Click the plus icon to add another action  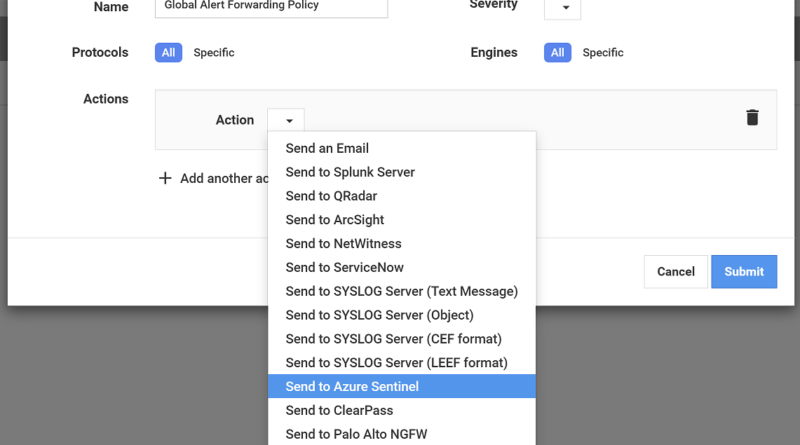[x=165, y=178]
